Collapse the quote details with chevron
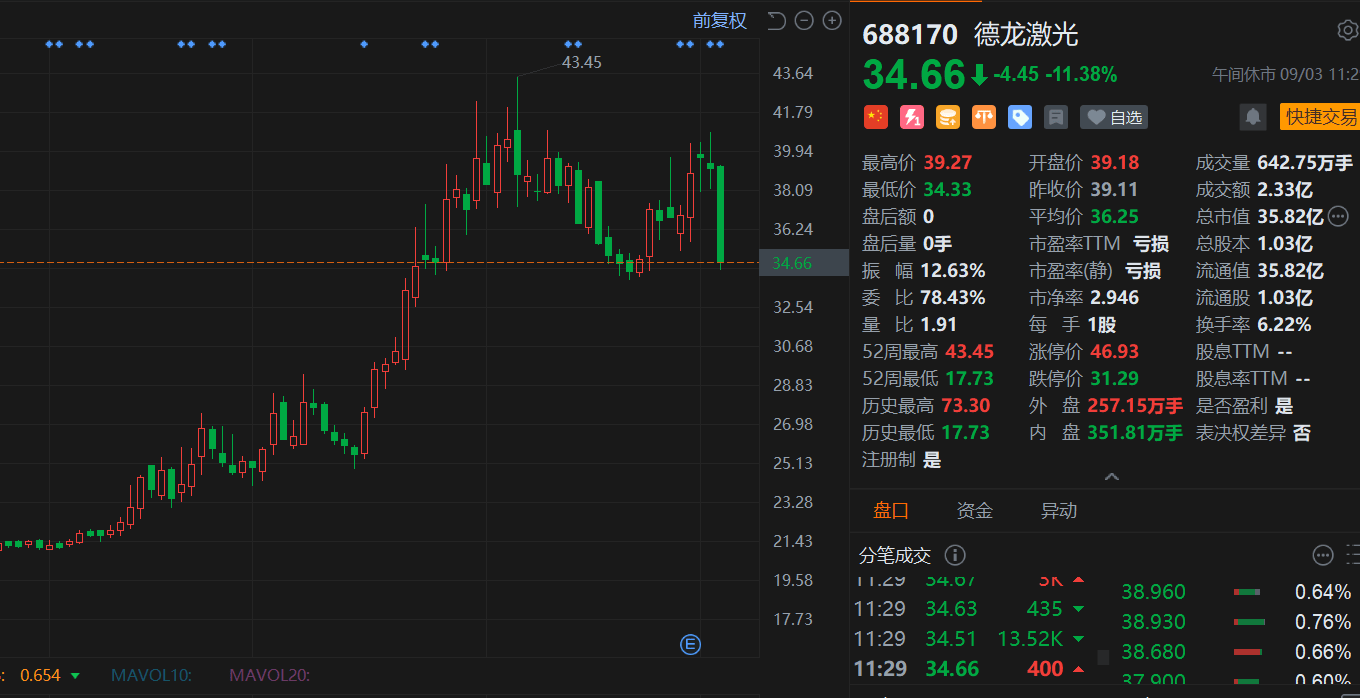The image size is (1360, 698). click(x=1111, y=477)
